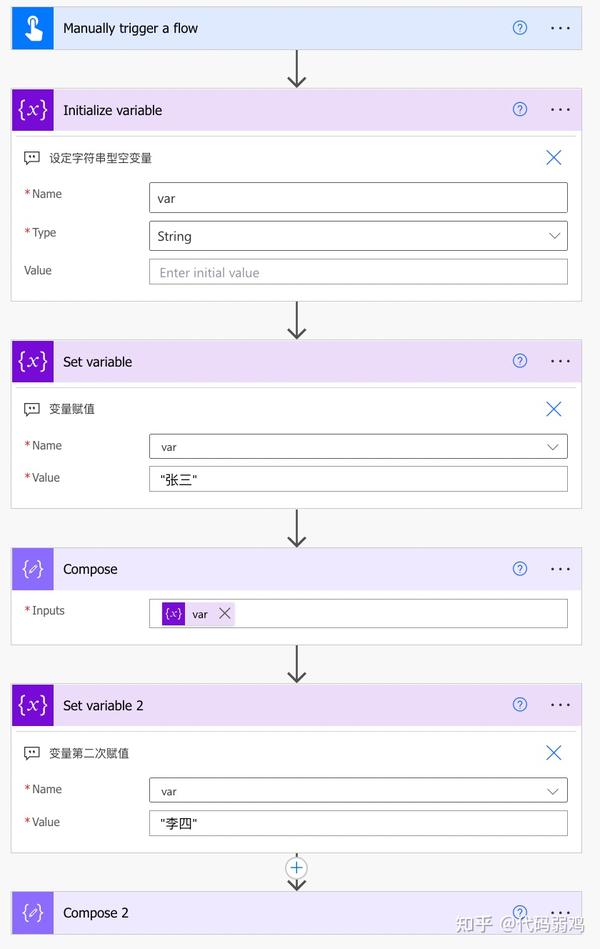Click the Set variable step icon

[33, 361]
